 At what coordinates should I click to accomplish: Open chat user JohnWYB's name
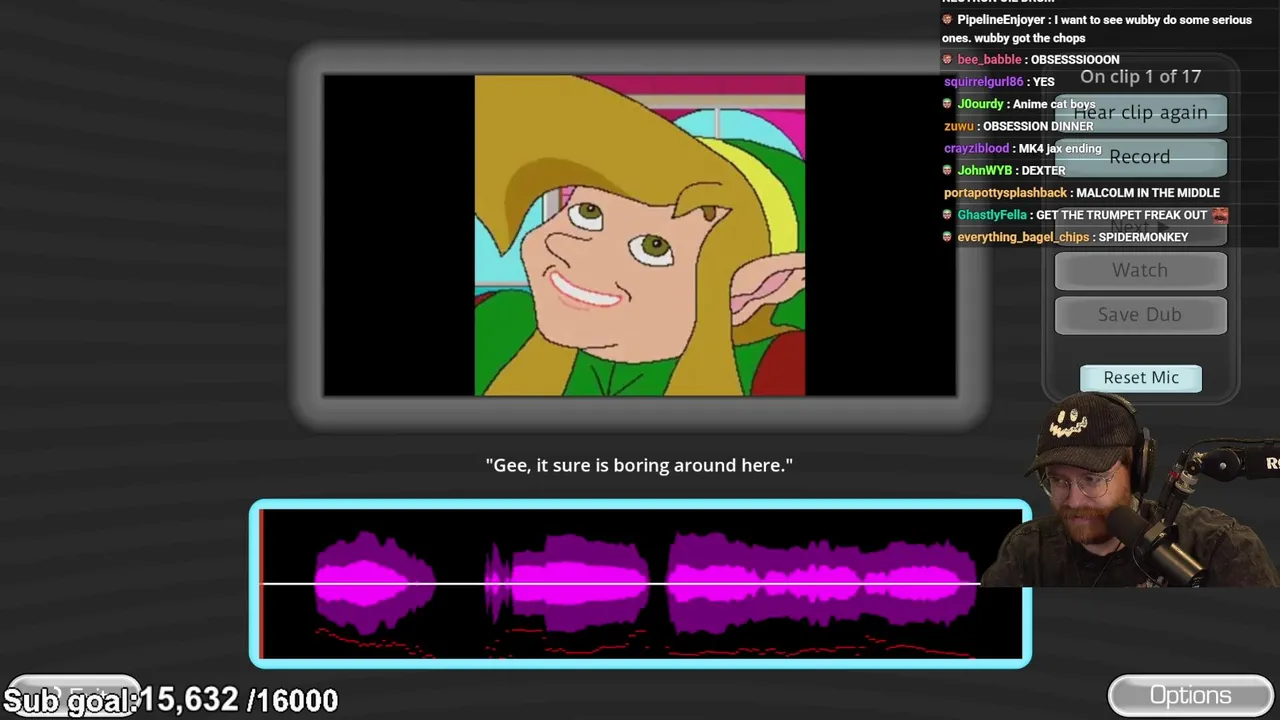[985, 170]
